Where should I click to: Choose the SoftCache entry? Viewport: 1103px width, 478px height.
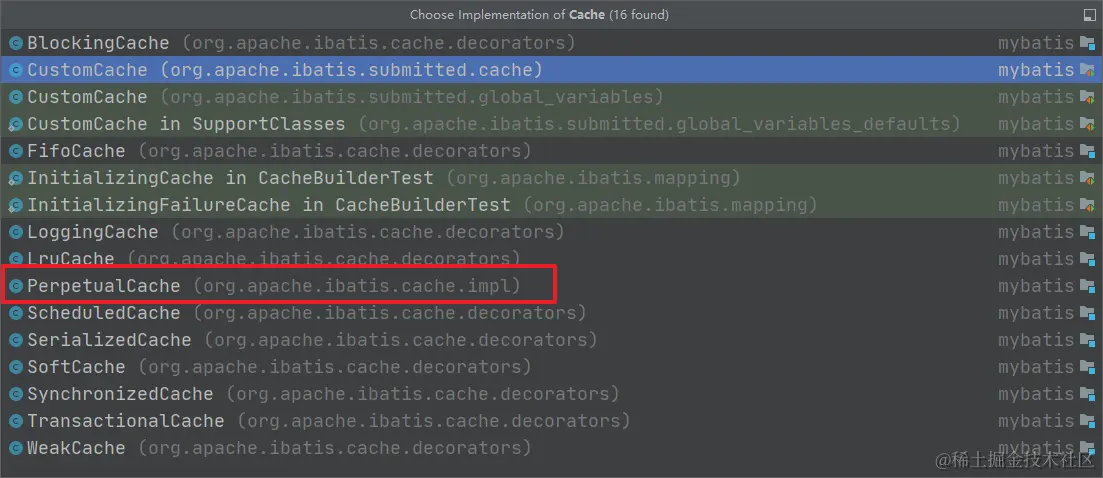click(76, 367)
